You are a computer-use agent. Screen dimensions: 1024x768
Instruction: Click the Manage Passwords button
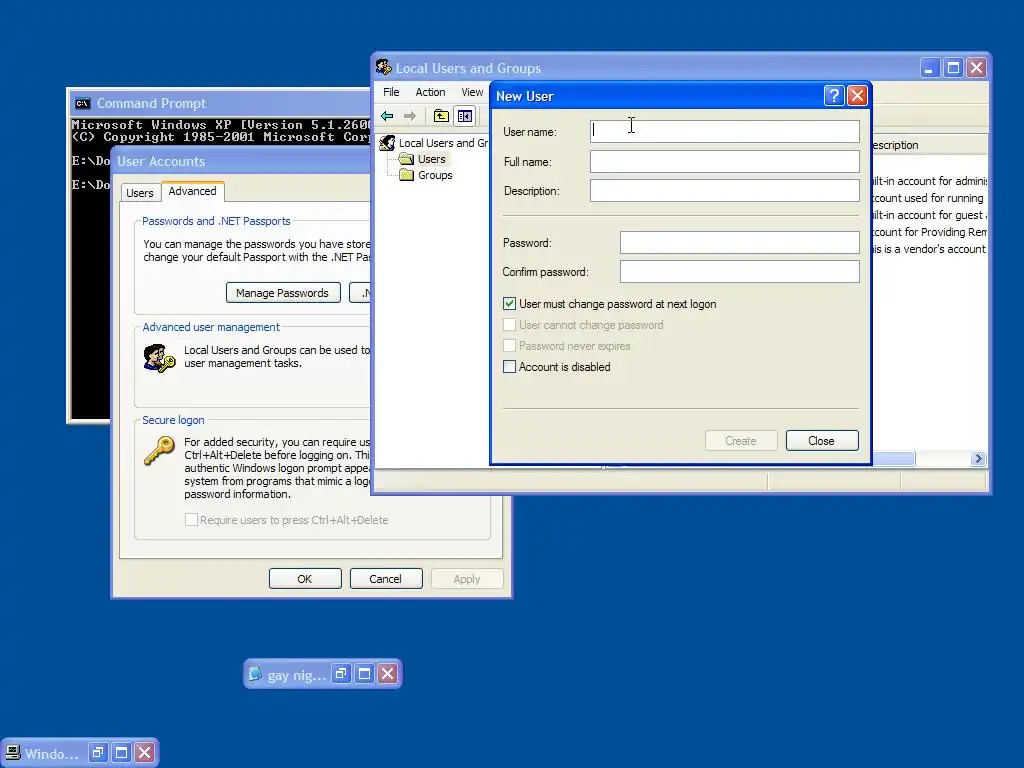click(x=282, y=293)
